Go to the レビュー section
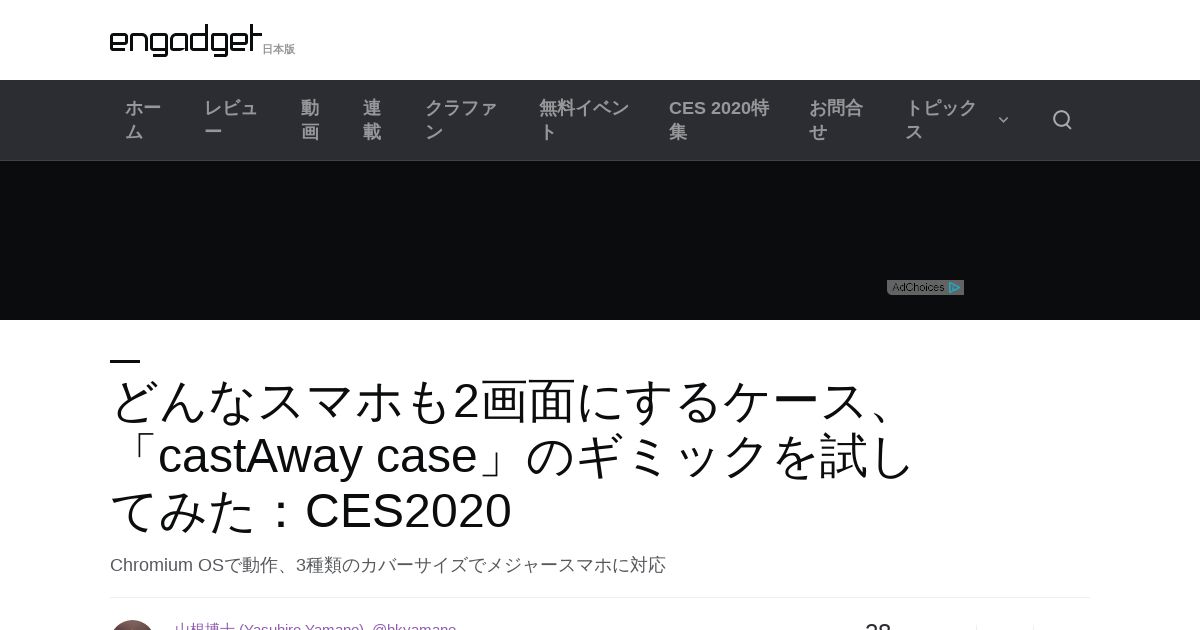Image resolution: width=1200 pixels, height=630 pixels. pos(231,120)
